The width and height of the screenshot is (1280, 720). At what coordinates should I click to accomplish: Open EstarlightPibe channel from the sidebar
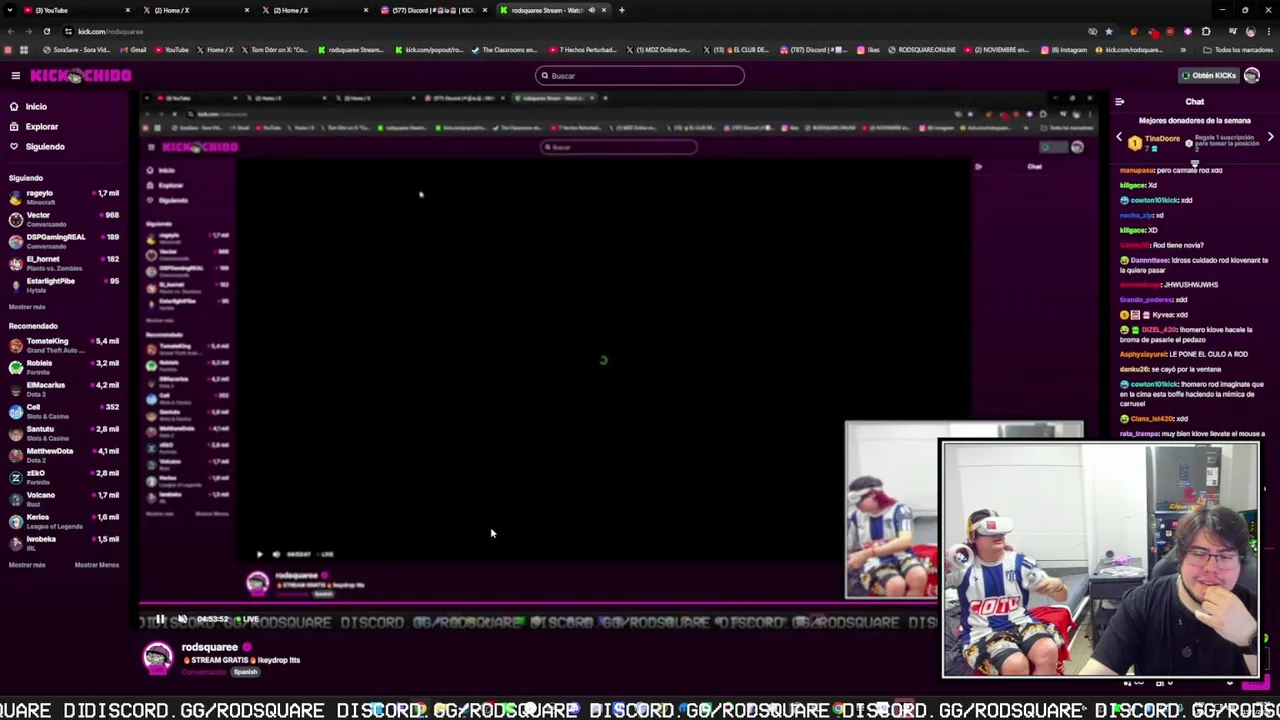tap(64, 285)
